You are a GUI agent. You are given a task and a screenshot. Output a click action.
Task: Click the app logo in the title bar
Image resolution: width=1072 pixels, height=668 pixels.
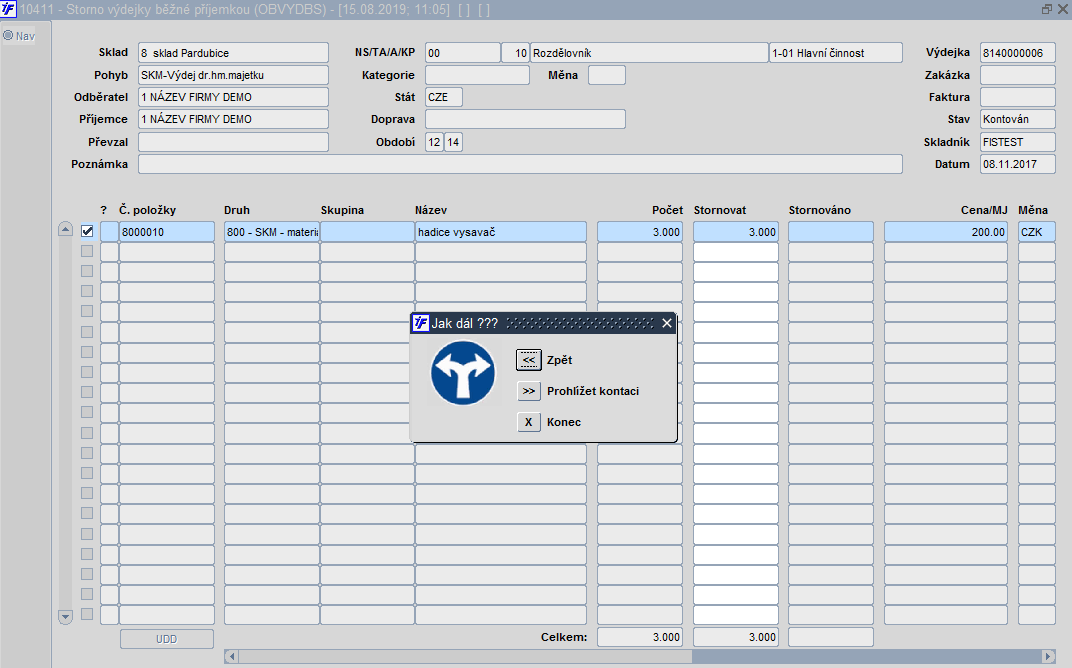8,9
